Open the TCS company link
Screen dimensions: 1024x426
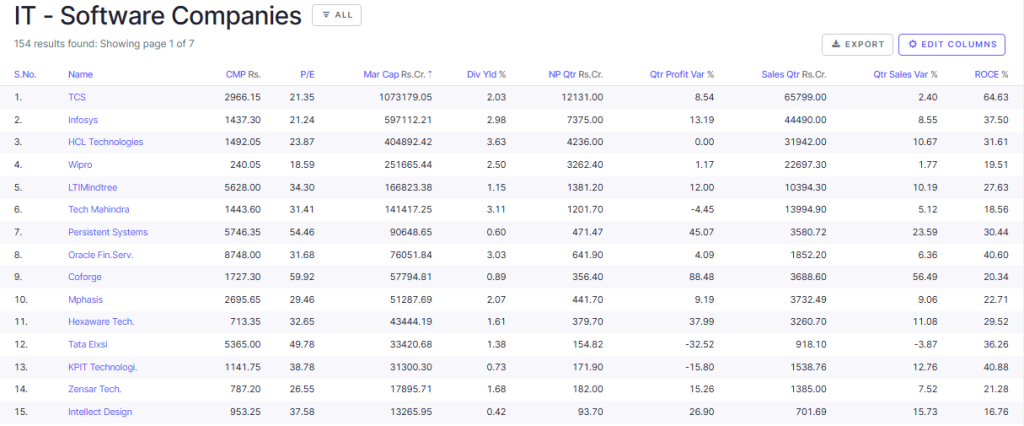click(77, 97)
